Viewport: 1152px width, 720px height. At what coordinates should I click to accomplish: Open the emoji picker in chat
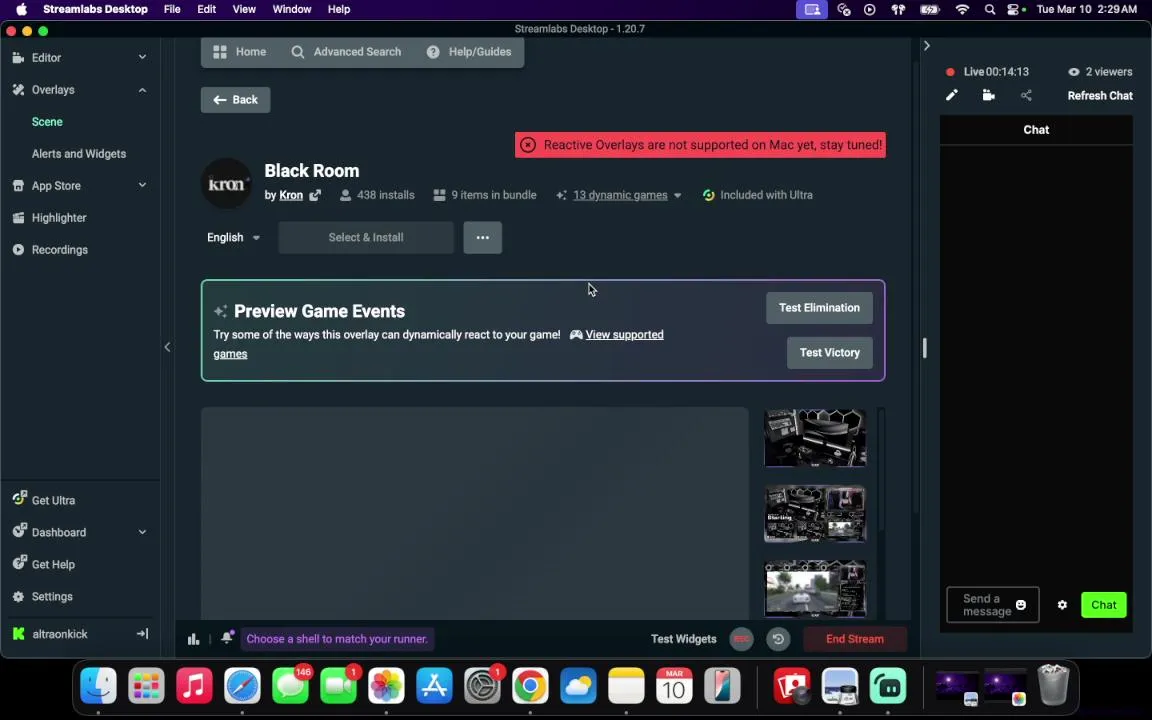(x=1020, y=605)
